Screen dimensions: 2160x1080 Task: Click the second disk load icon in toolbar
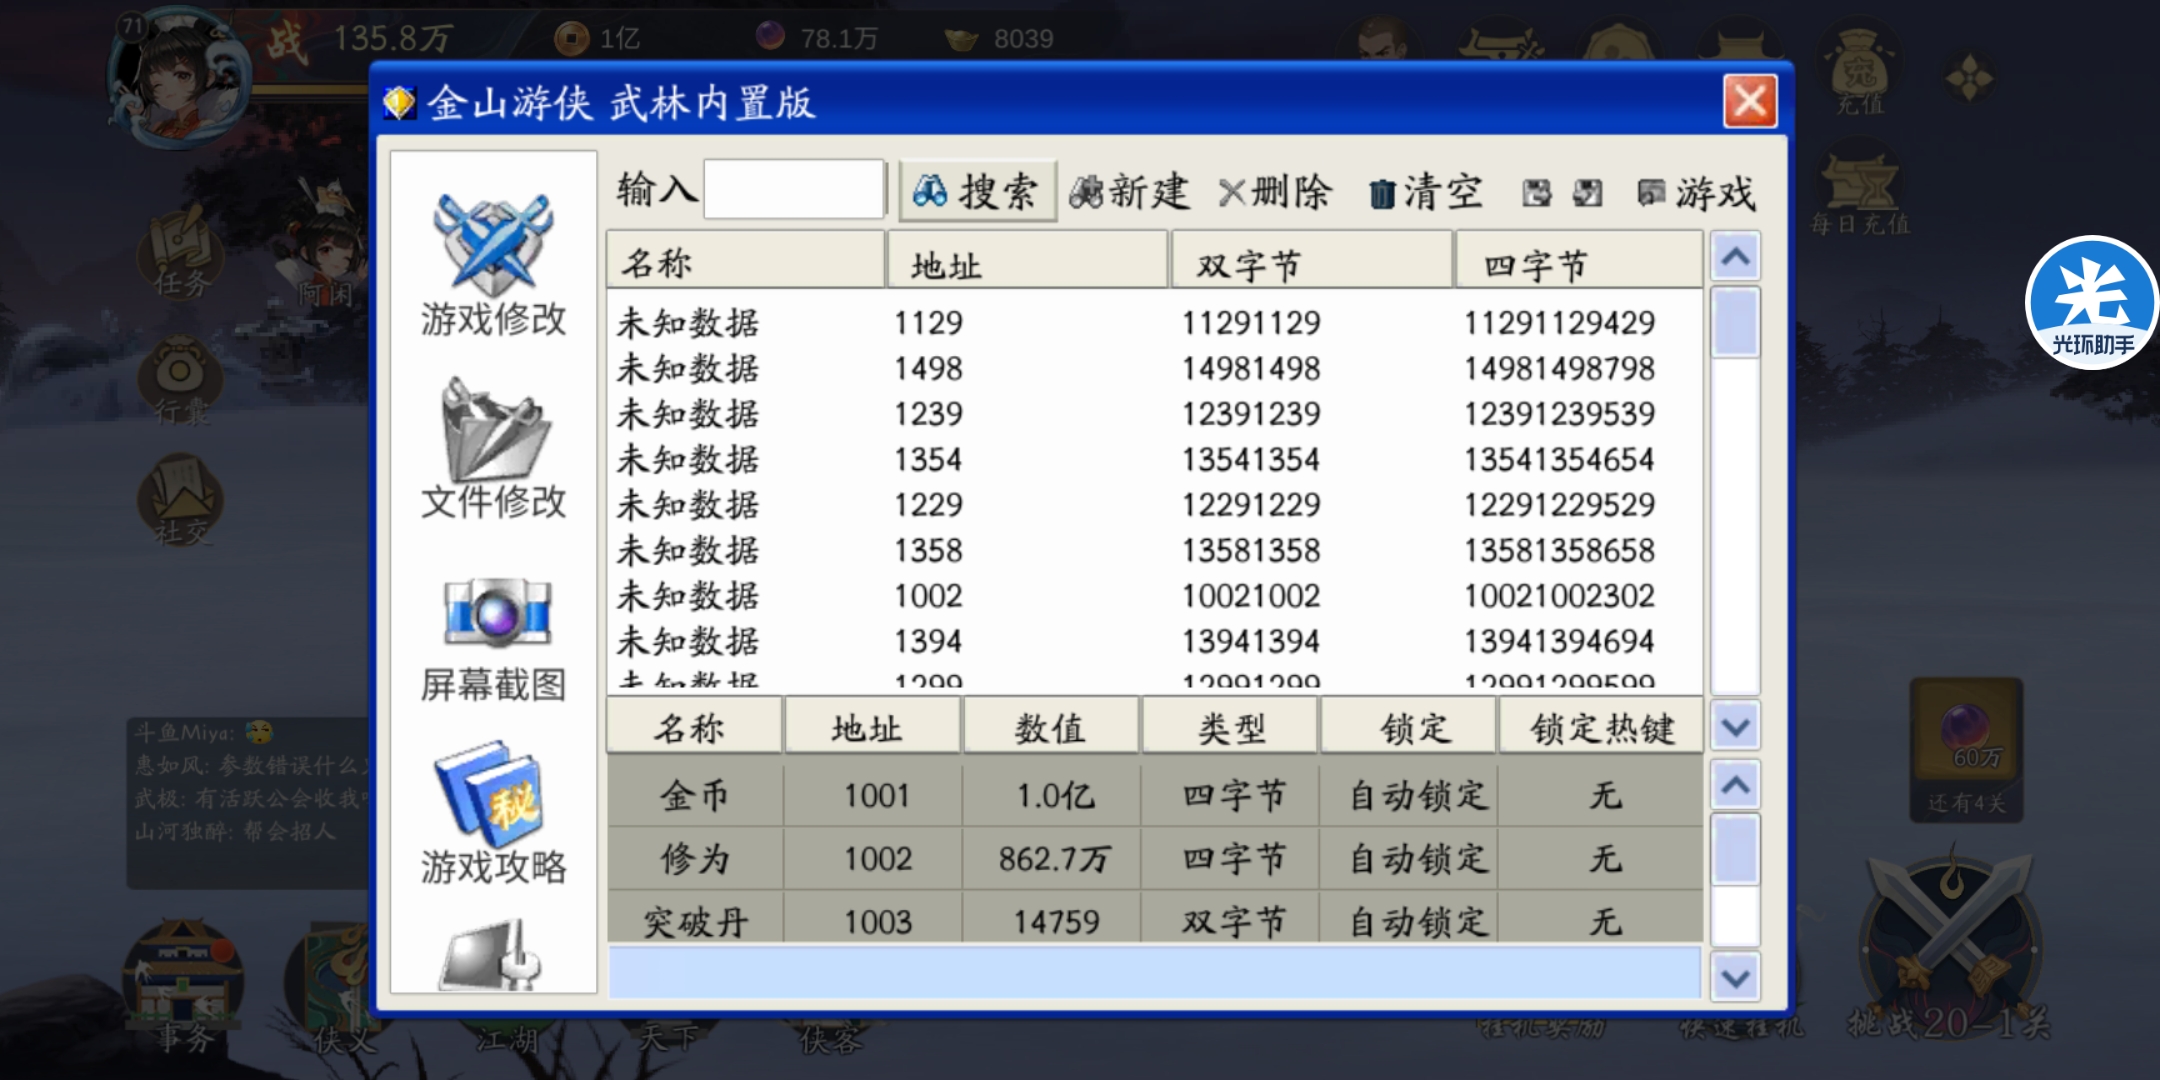click(x=1587, y=192)
